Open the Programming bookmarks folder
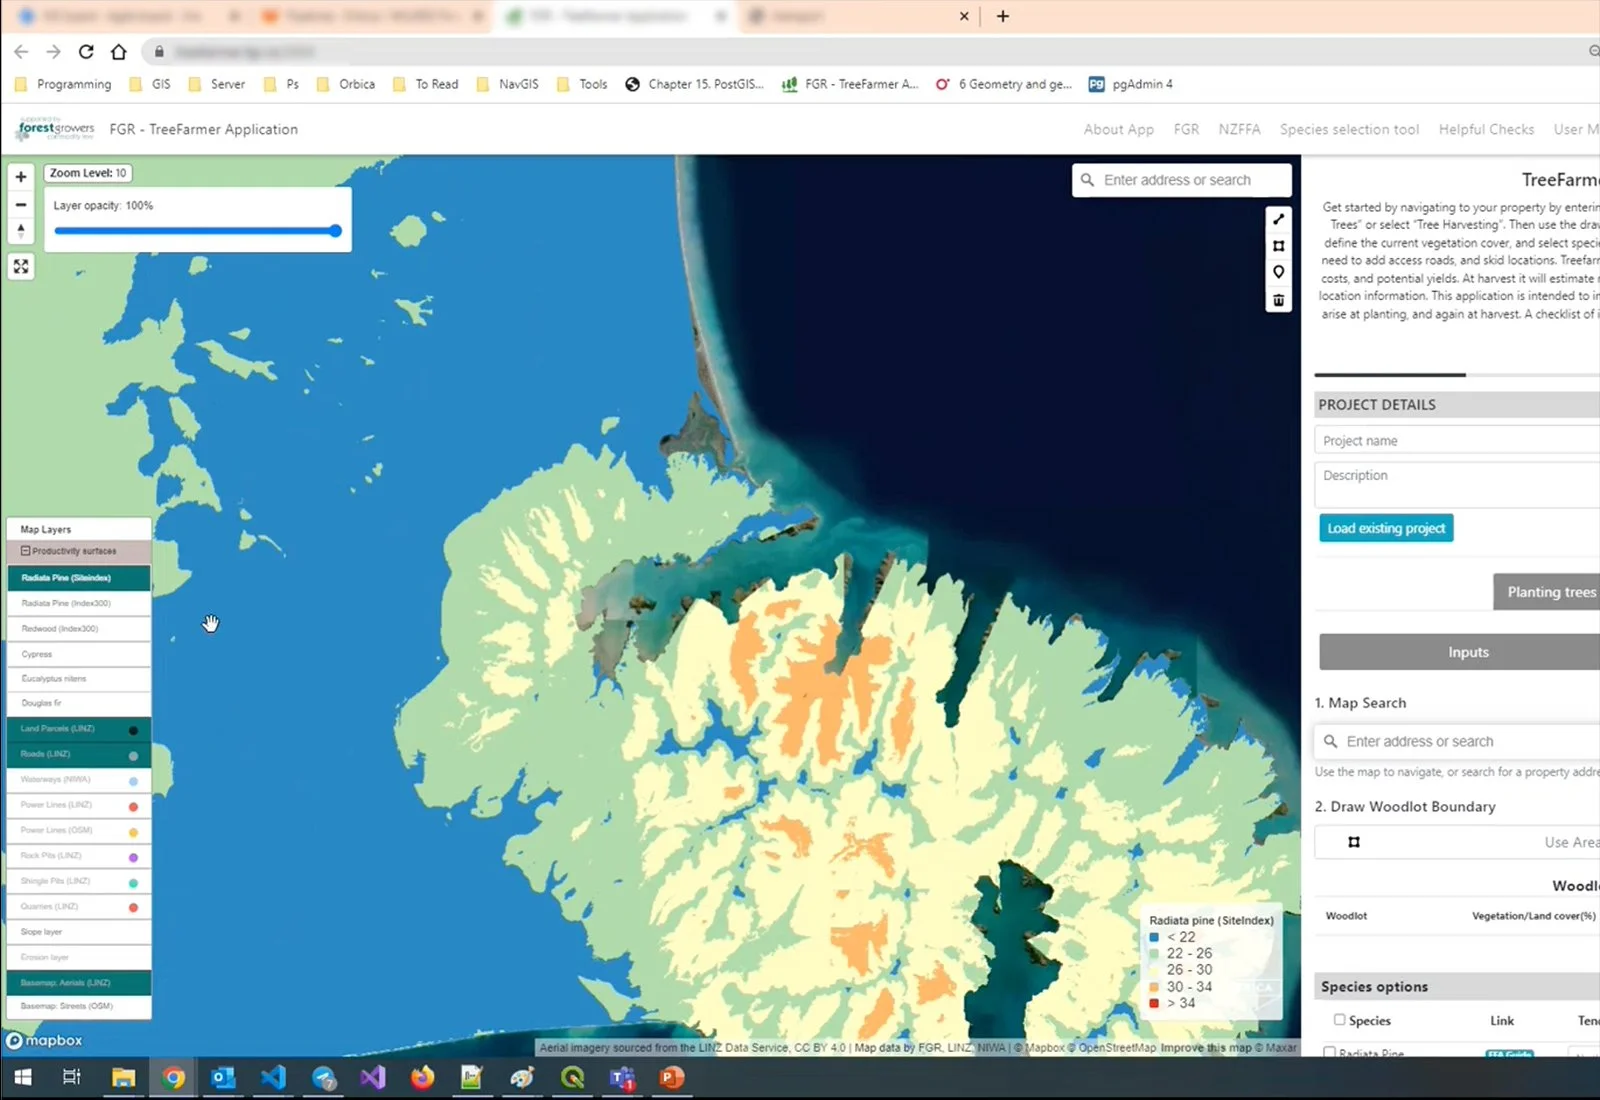The width and height of the screenshot is (1600, 1100). click(x=63, y=84)
